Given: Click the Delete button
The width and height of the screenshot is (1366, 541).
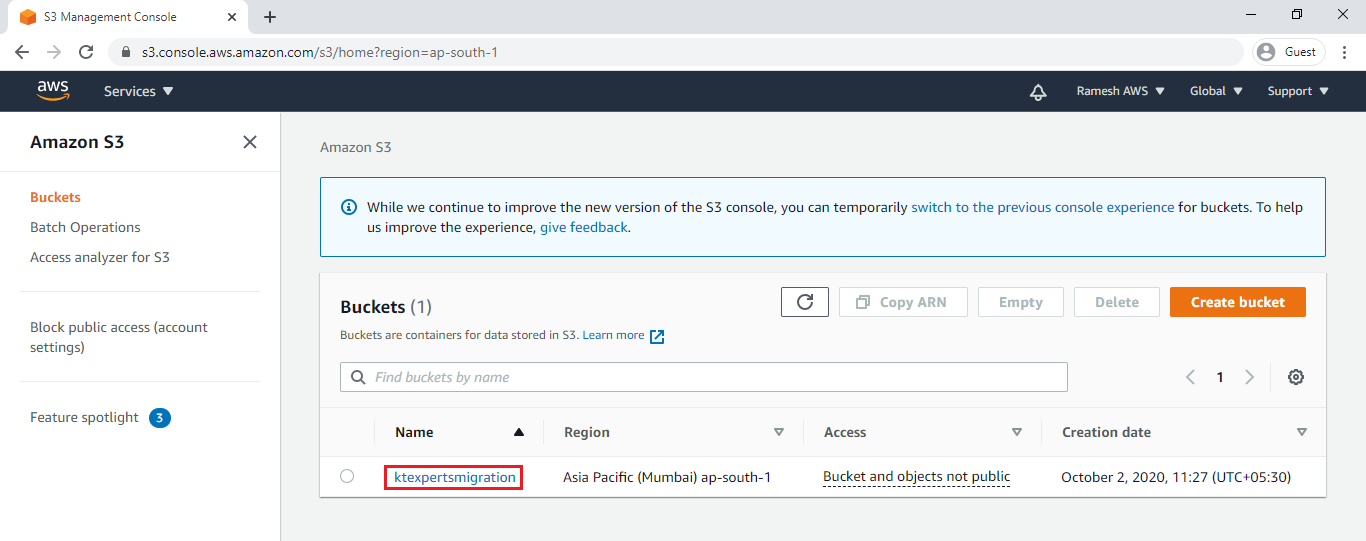Looking at the screenshot, I should click(1117, 302).
